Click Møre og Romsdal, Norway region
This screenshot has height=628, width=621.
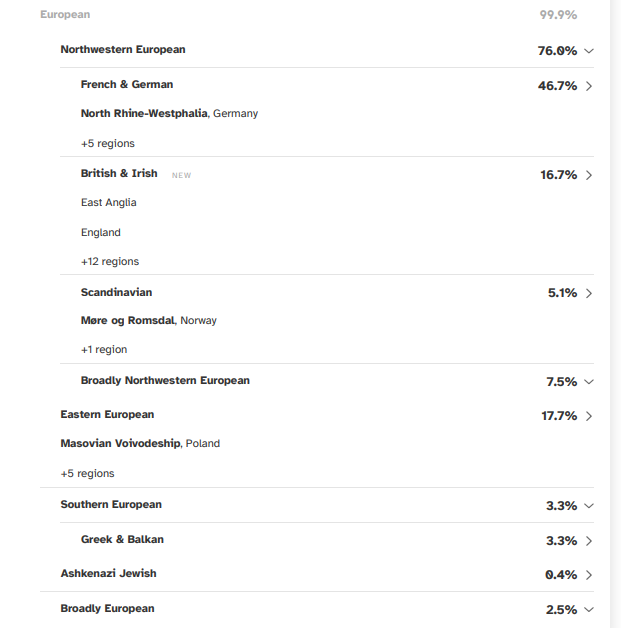click(x=149, y=320)
